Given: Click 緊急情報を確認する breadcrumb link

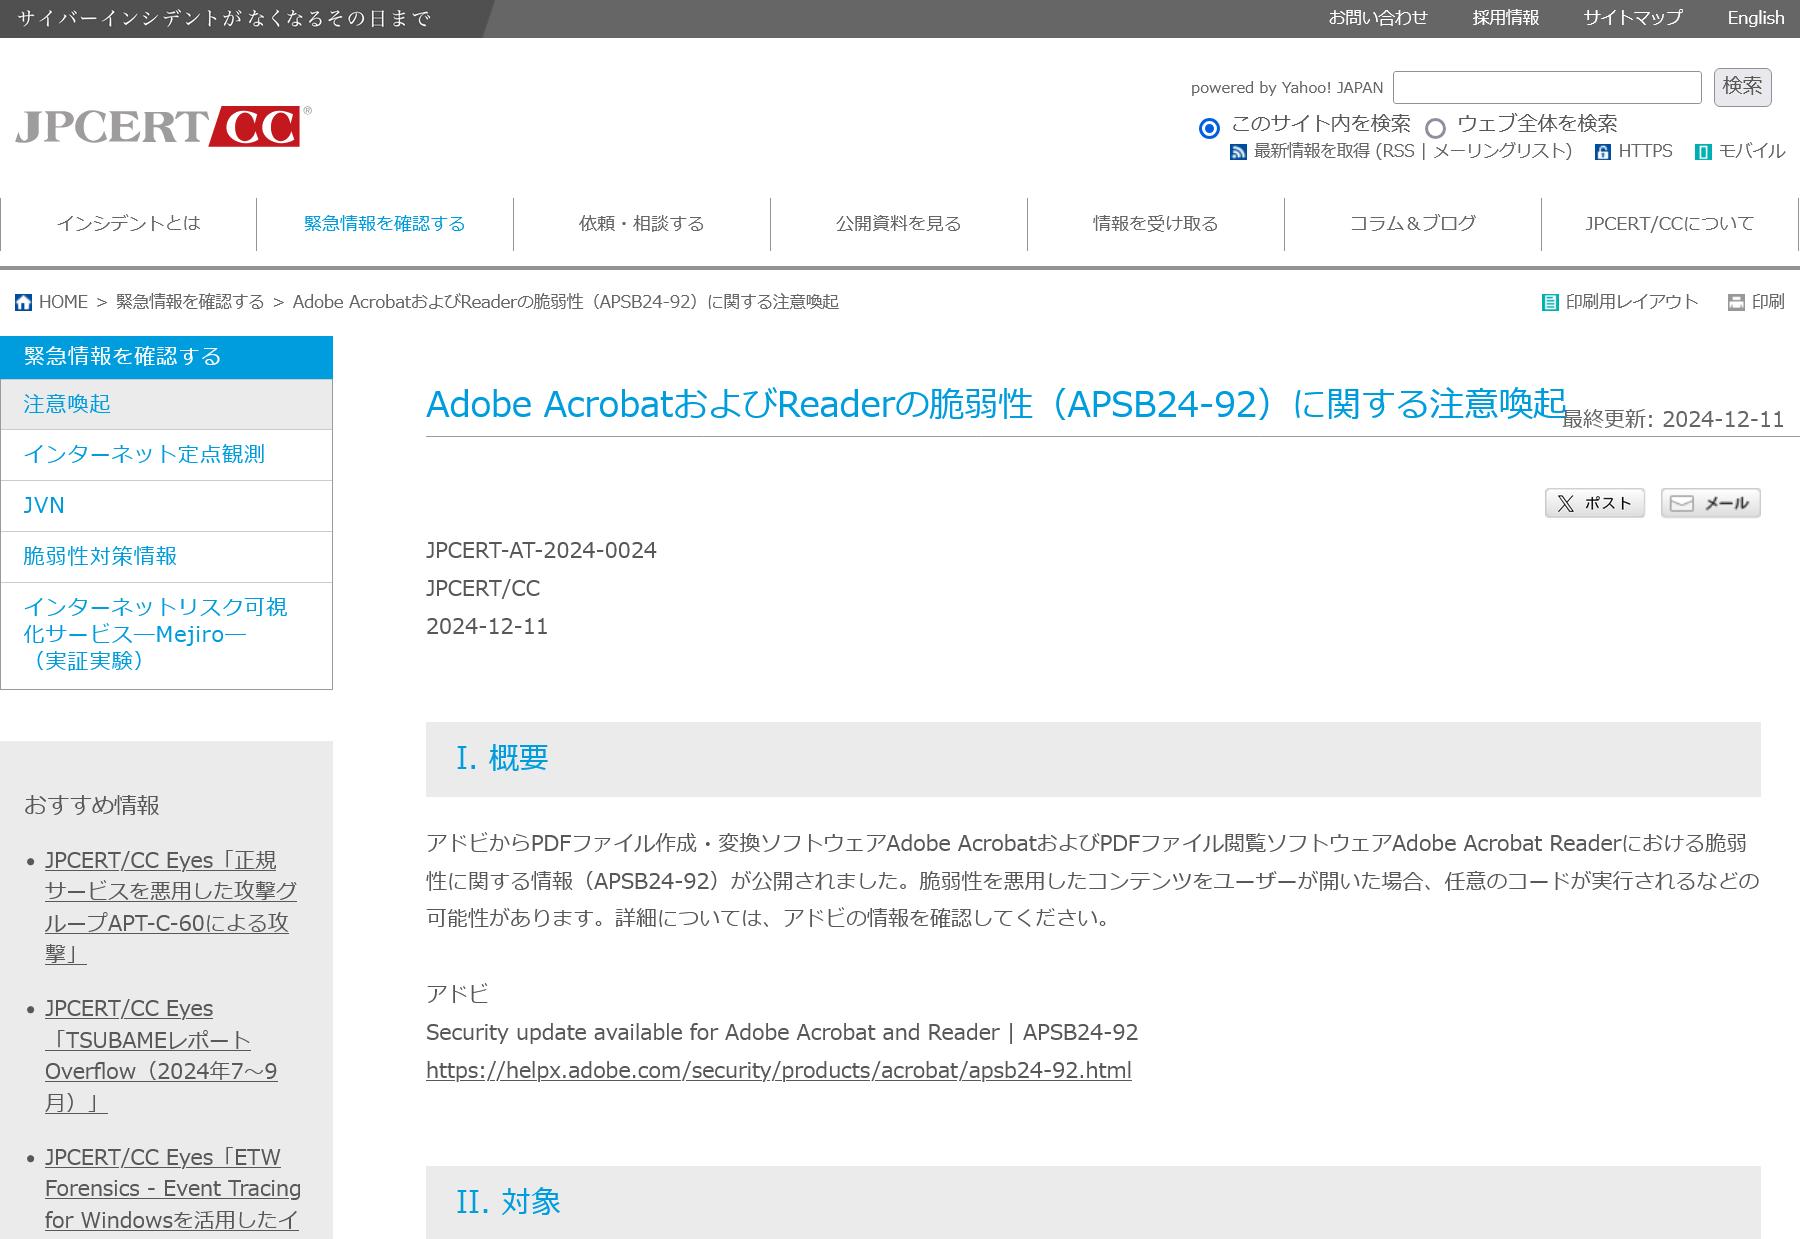Looking at the screenshot, I should pyautogui.click(x=190, y=302).
